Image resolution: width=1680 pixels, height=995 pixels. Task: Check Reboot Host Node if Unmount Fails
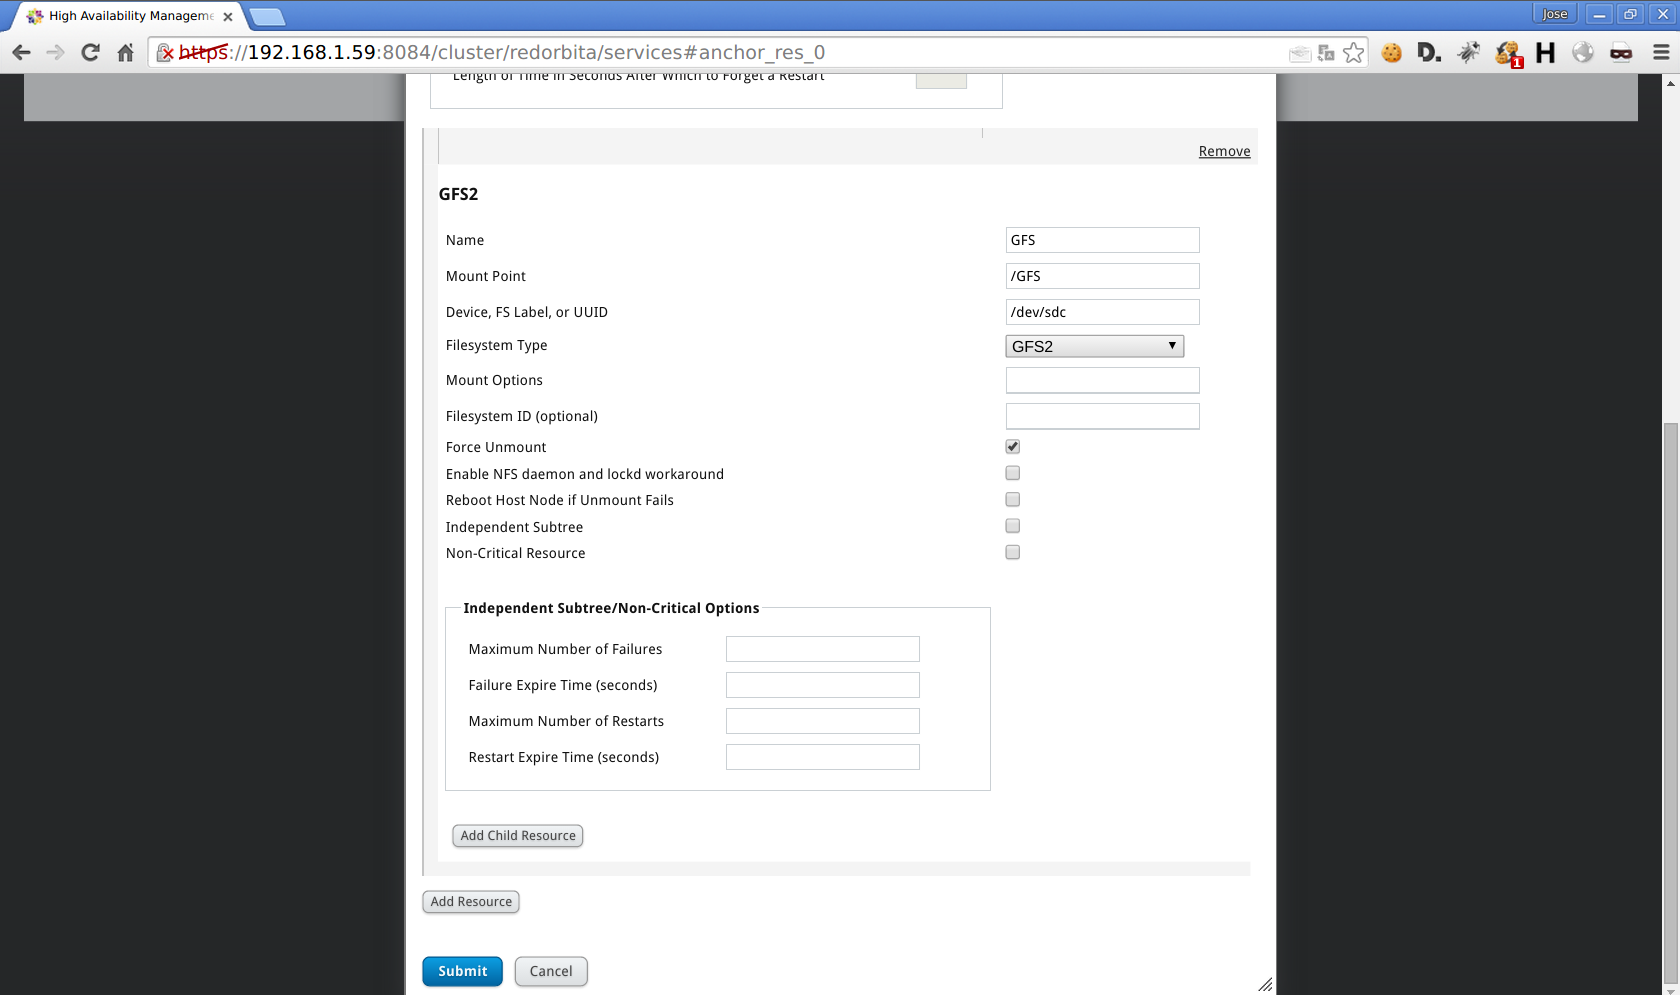click(x=1012, y=500)
